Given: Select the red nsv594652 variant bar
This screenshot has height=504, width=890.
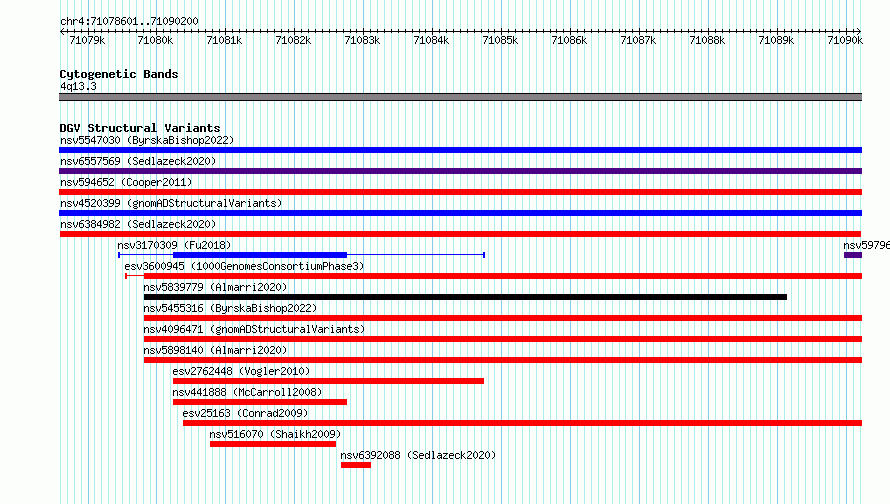Looking at the screenshot, I should pyautogui.click(x=460, y=192).
